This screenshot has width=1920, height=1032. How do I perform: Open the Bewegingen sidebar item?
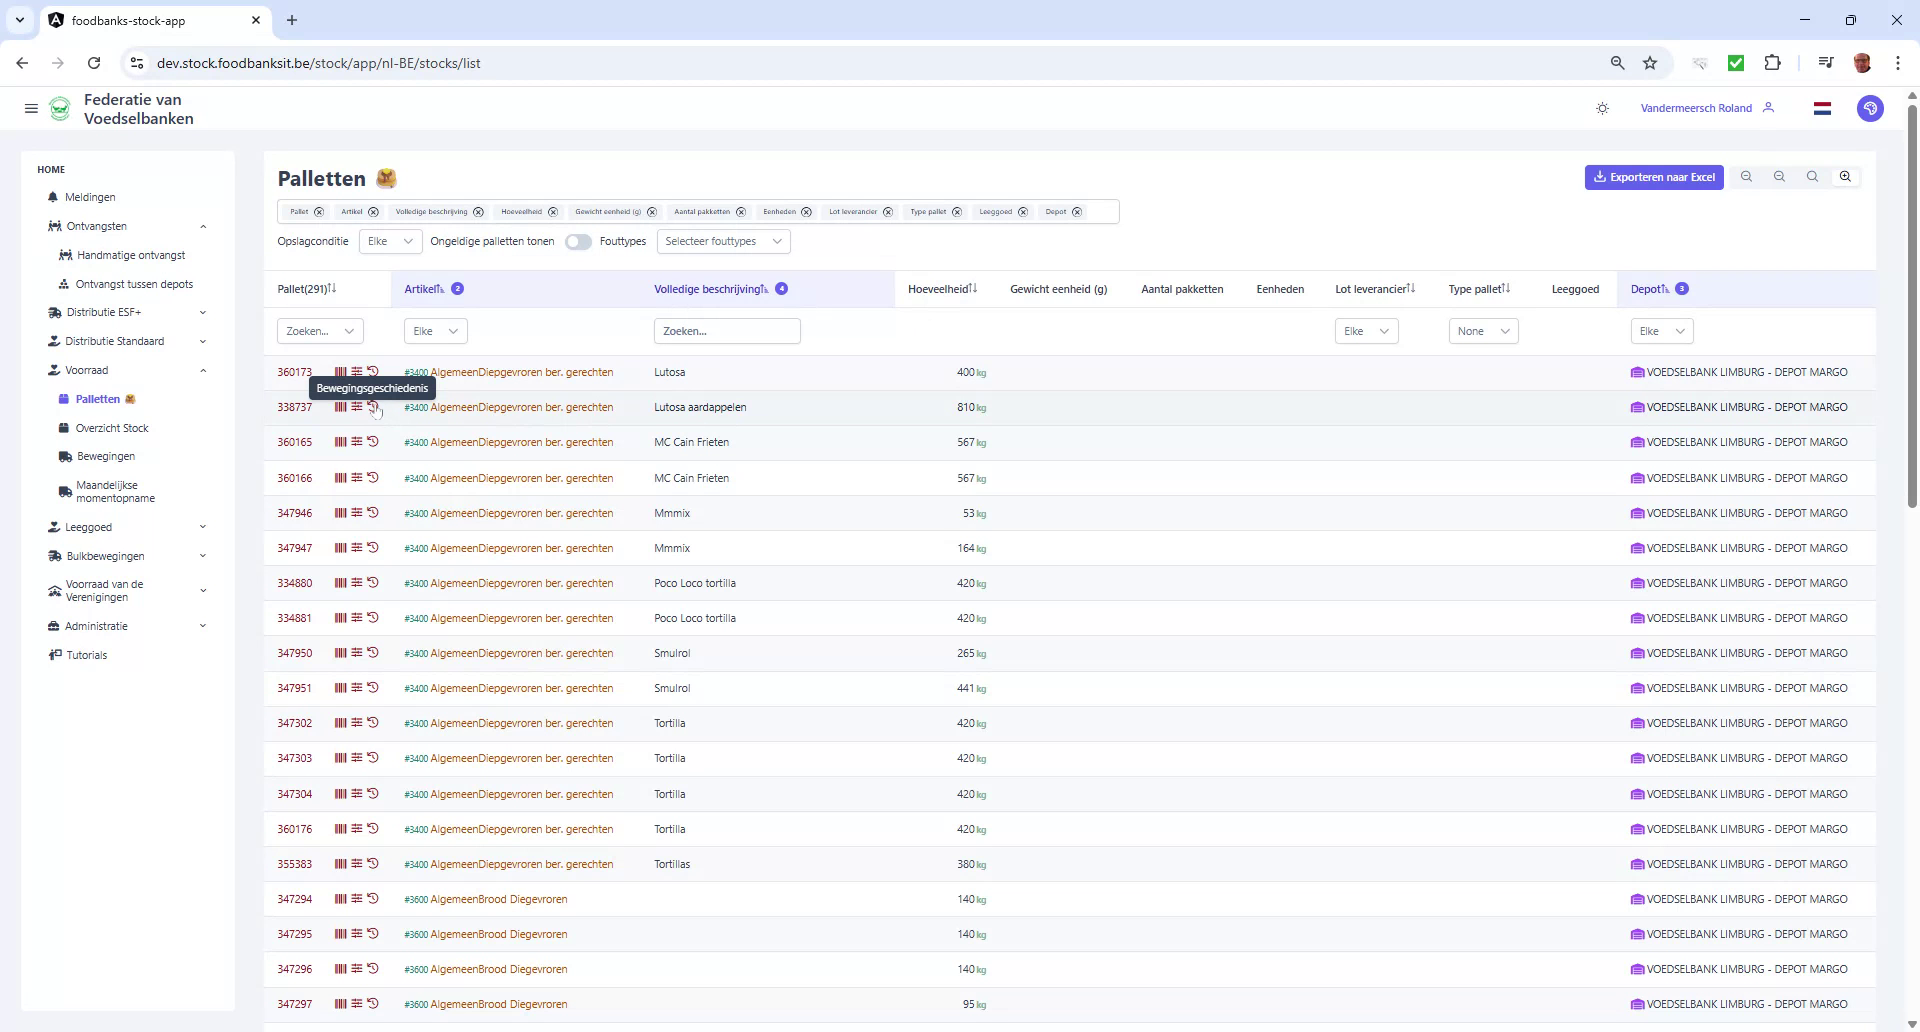(105, 455)
